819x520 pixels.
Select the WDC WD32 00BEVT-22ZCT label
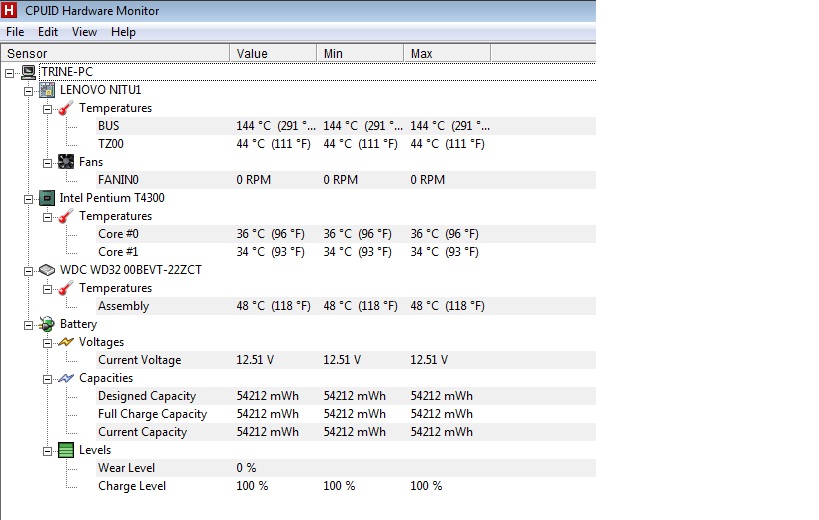[x=131, y=270]
